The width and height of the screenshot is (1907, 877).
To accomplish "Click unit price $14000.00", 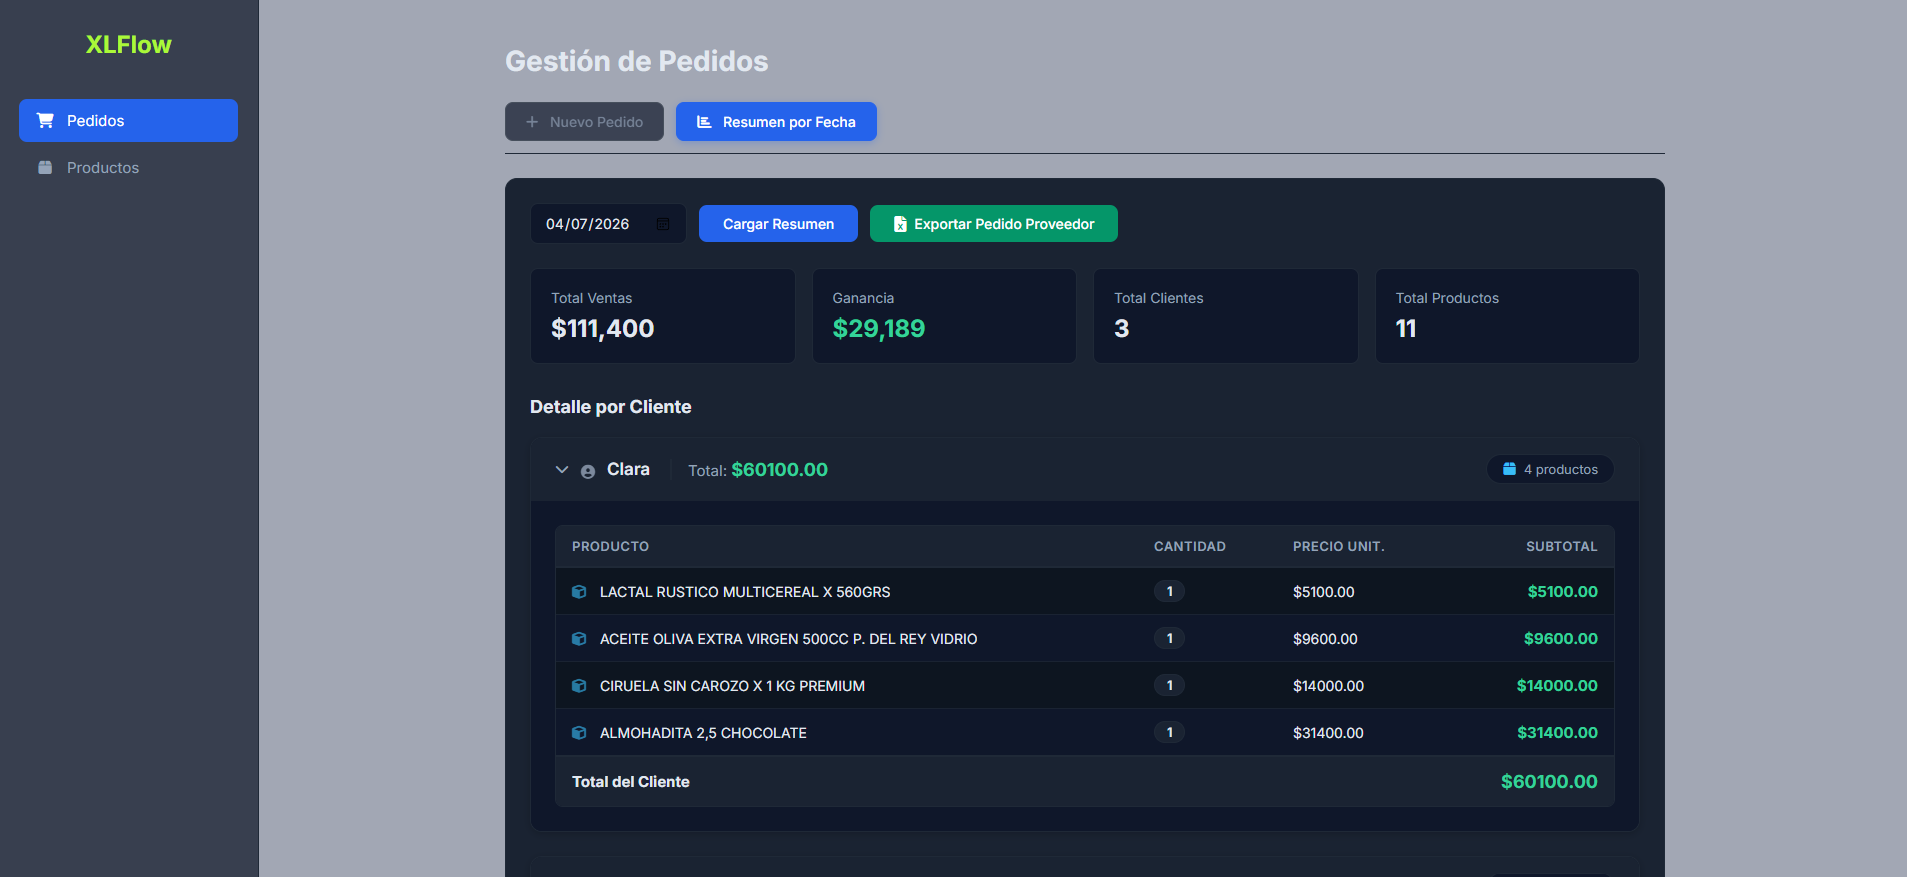I will click(1328, 686).
